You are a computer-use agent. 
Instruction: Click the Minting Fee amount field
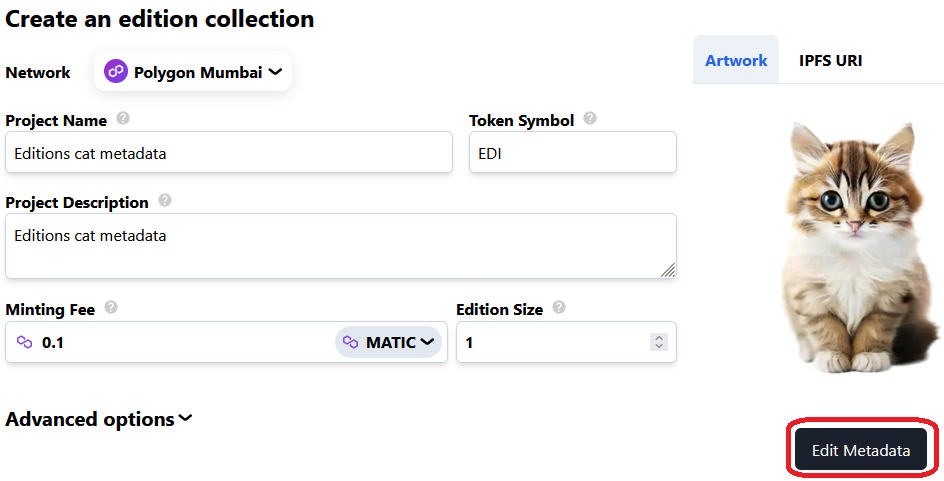180,342
